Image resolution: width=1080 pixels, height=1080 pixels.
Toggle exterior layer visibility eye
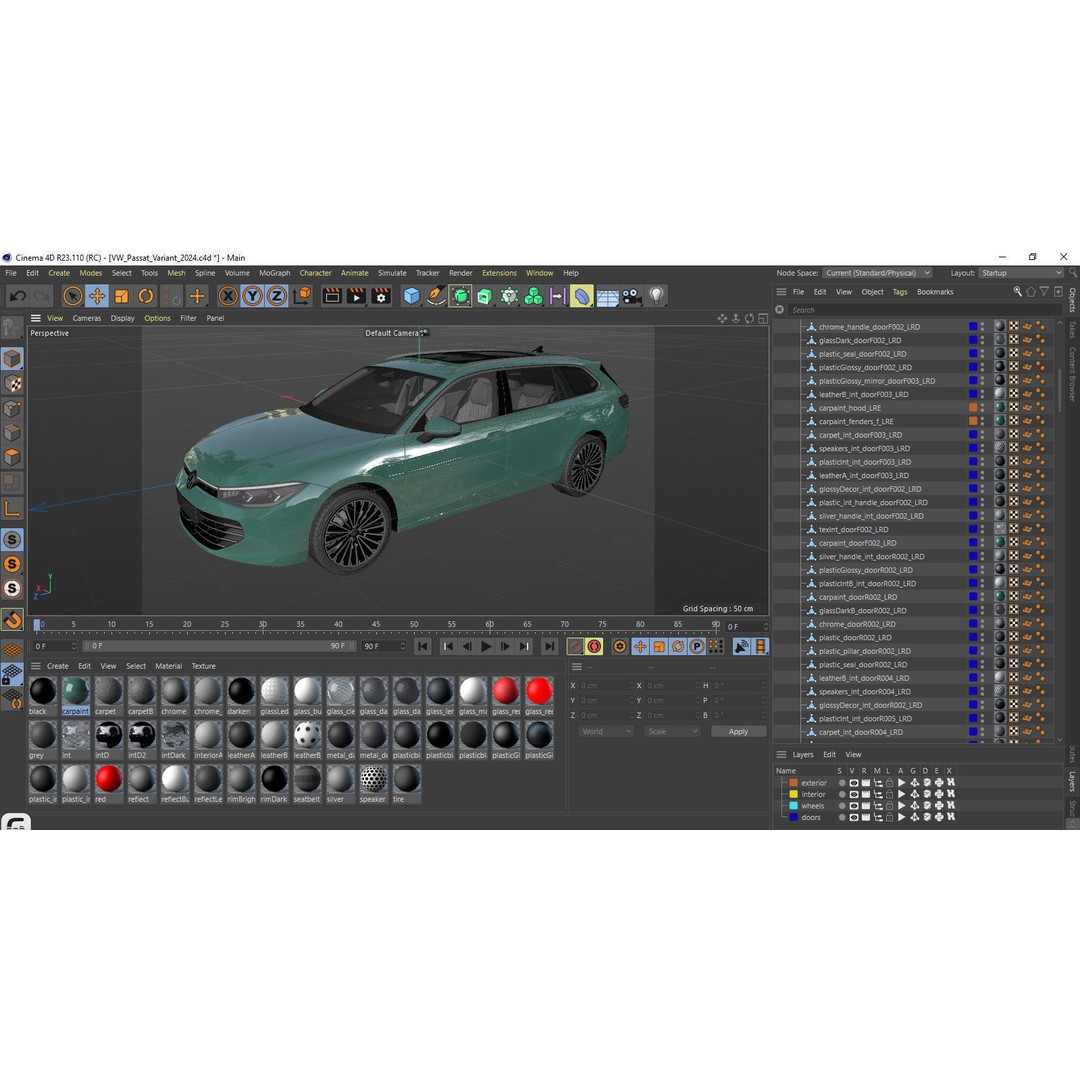coord(853,783)
